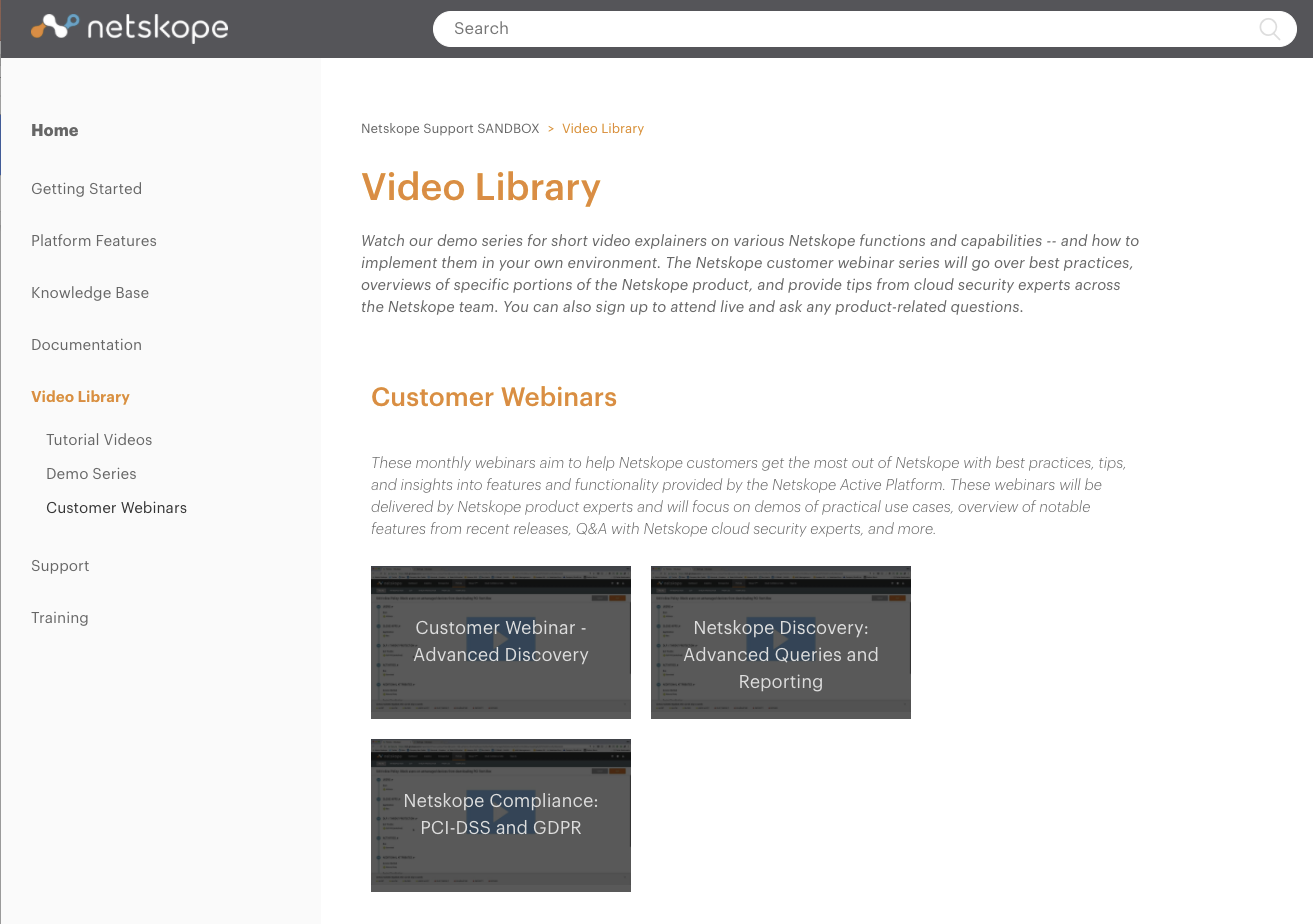Select Documentation in the sidebar
This screenshot has width=1313, height=924.
coord(86,345)
